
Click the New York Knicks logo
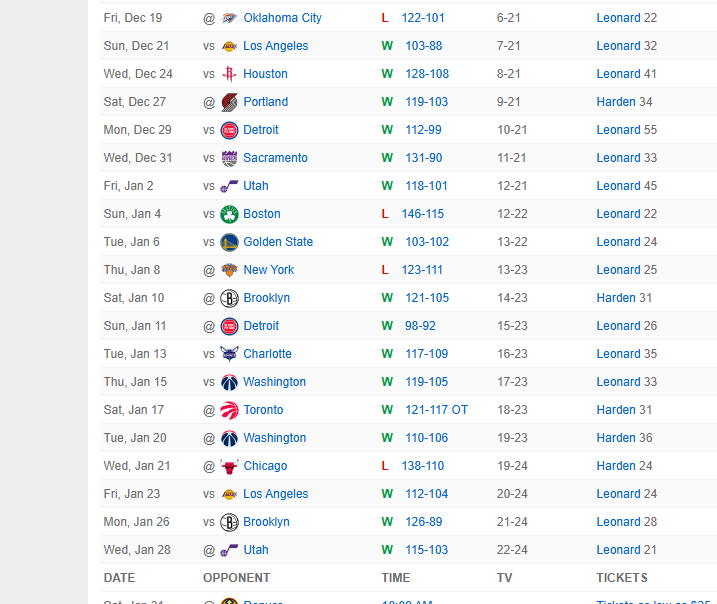(229, 270)
